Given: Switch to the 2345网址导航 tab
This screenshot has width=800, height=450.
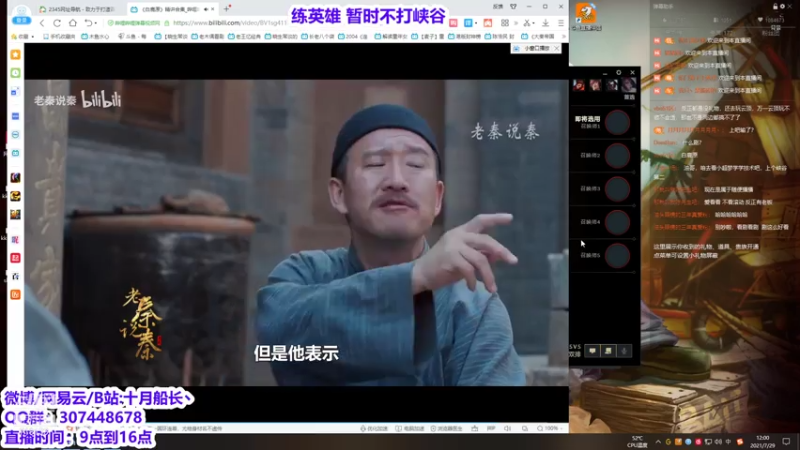Looking at the screenshot, I should pyautogui.click(x=78, y=9).
